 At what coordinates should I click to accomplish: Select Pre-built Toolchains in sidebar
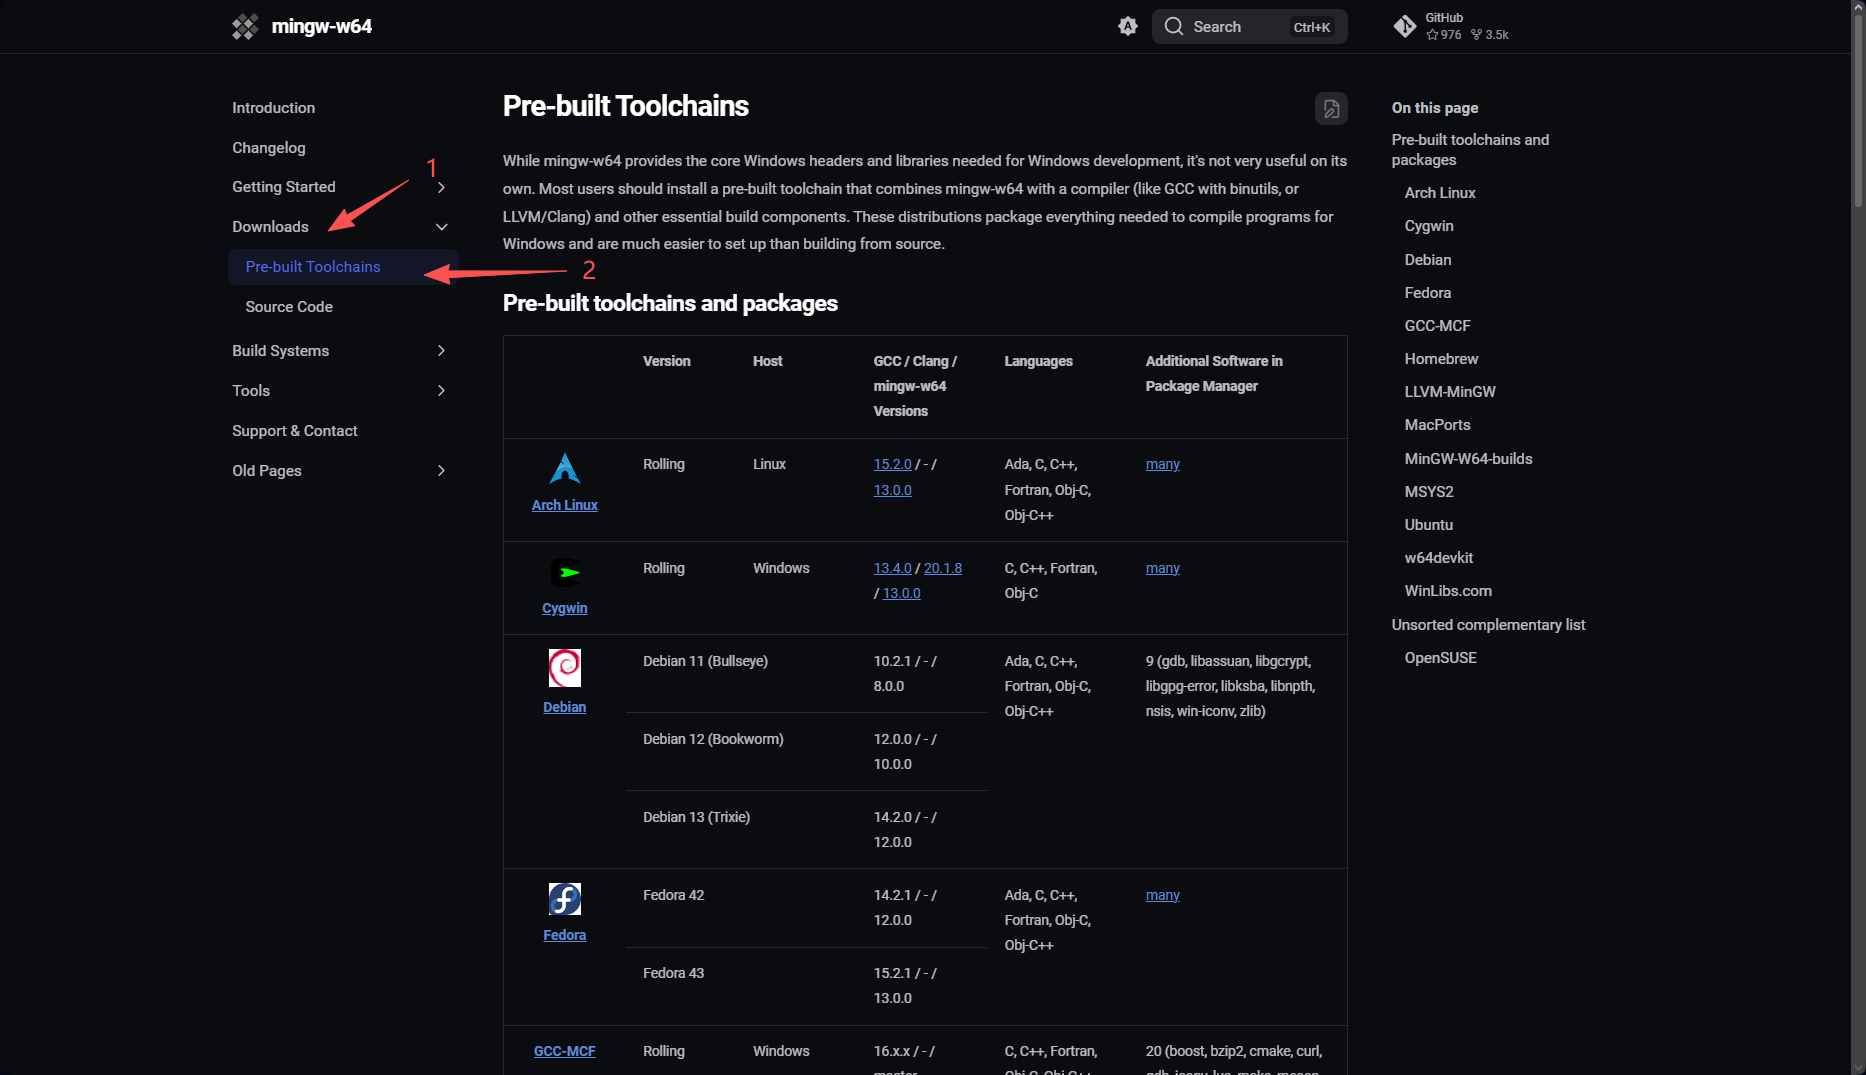coord(343,267)
